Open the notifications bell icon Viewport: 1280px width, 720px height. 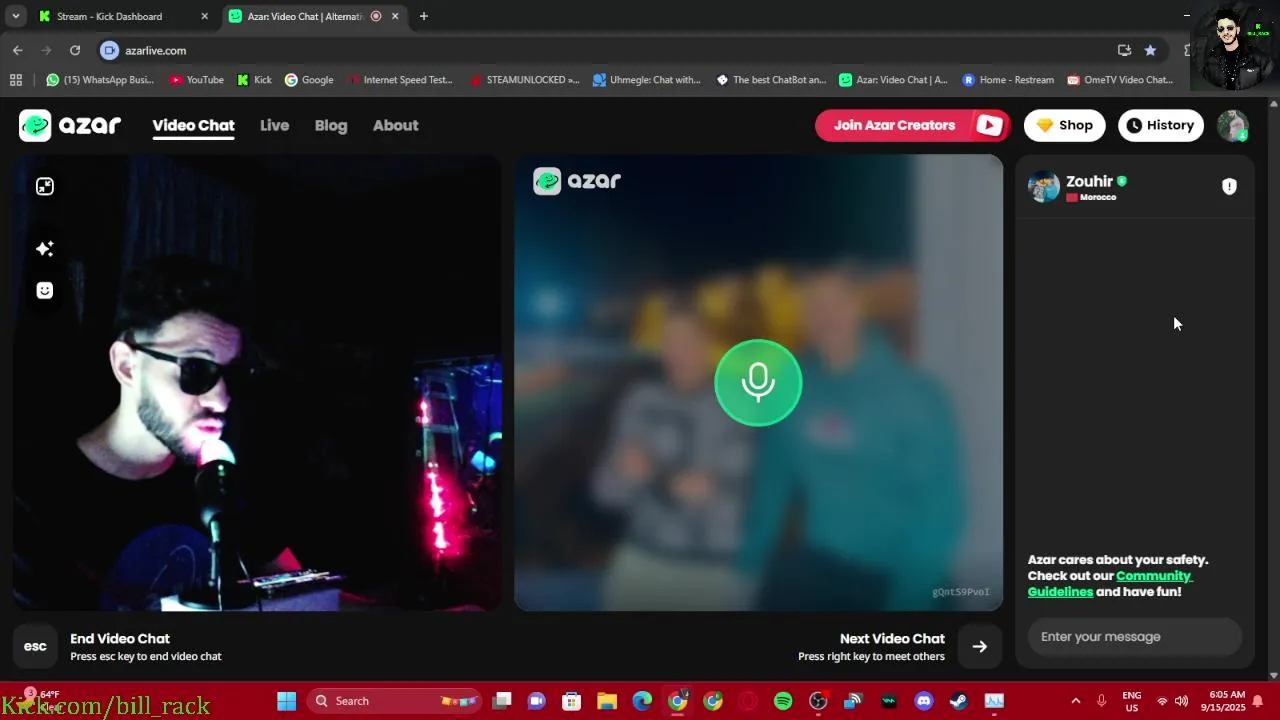(x=1258, y=701)
